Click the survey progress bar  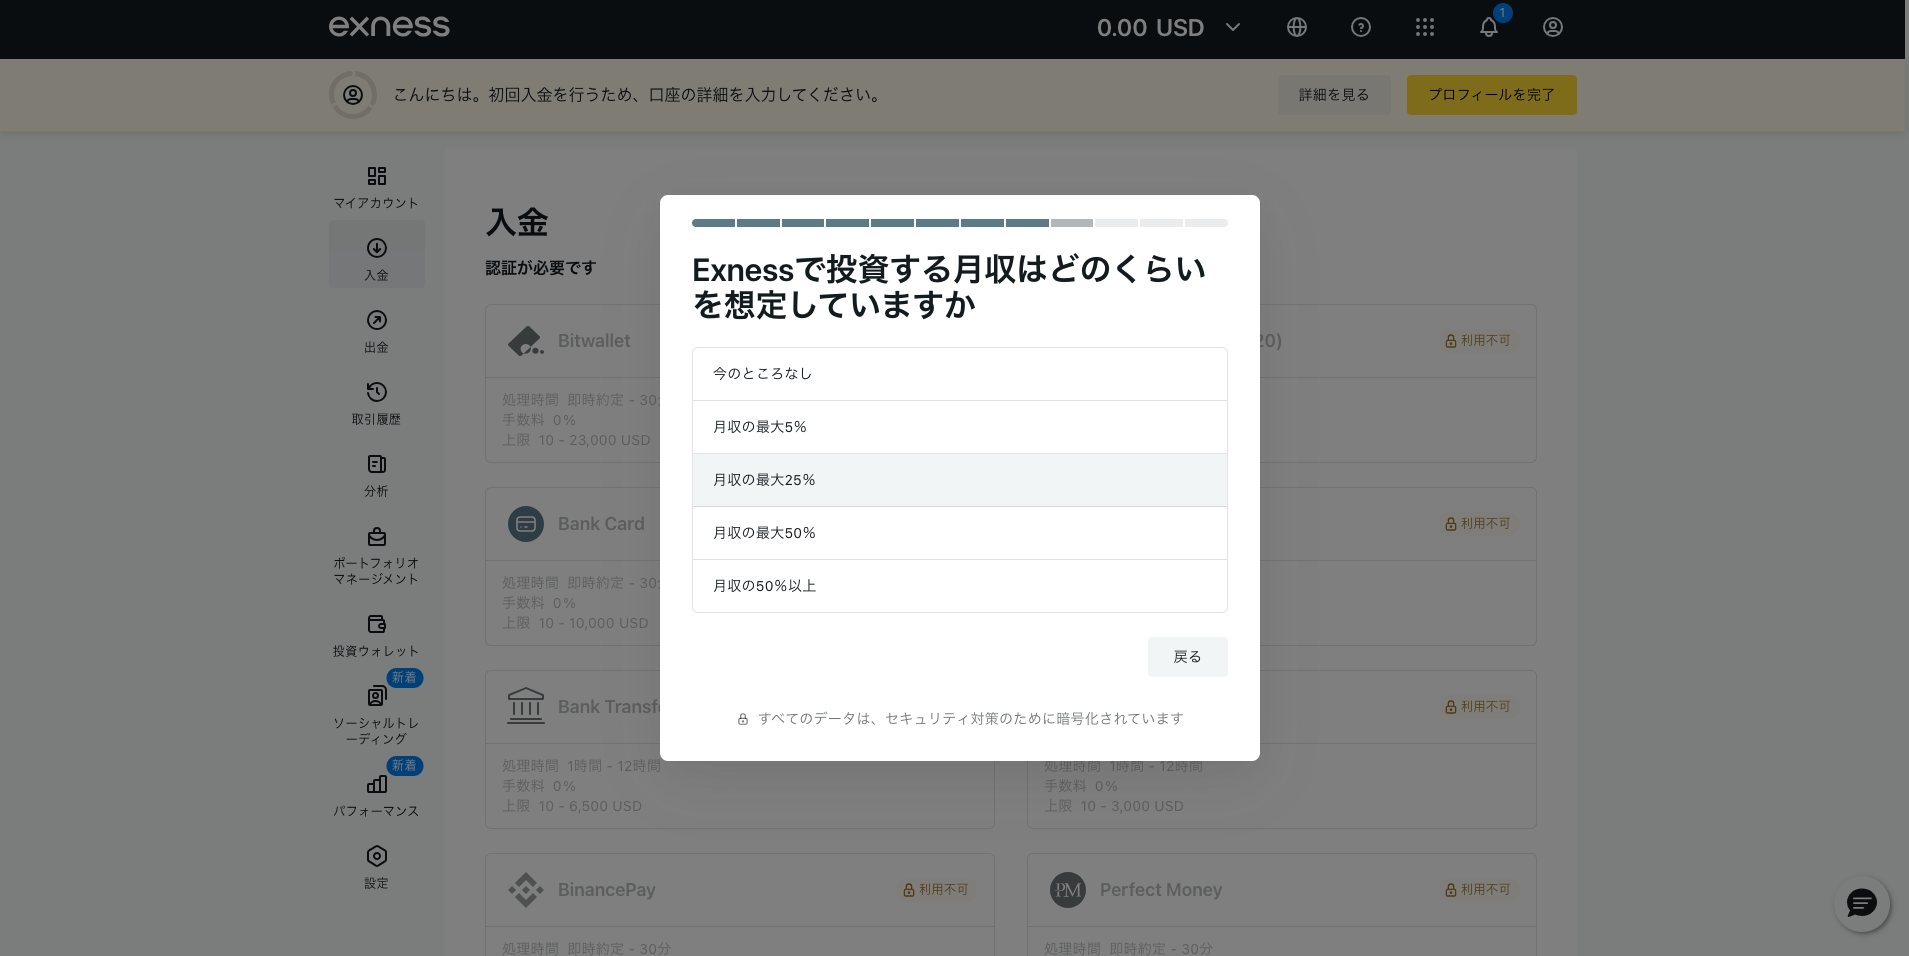(x=959, y=223)
